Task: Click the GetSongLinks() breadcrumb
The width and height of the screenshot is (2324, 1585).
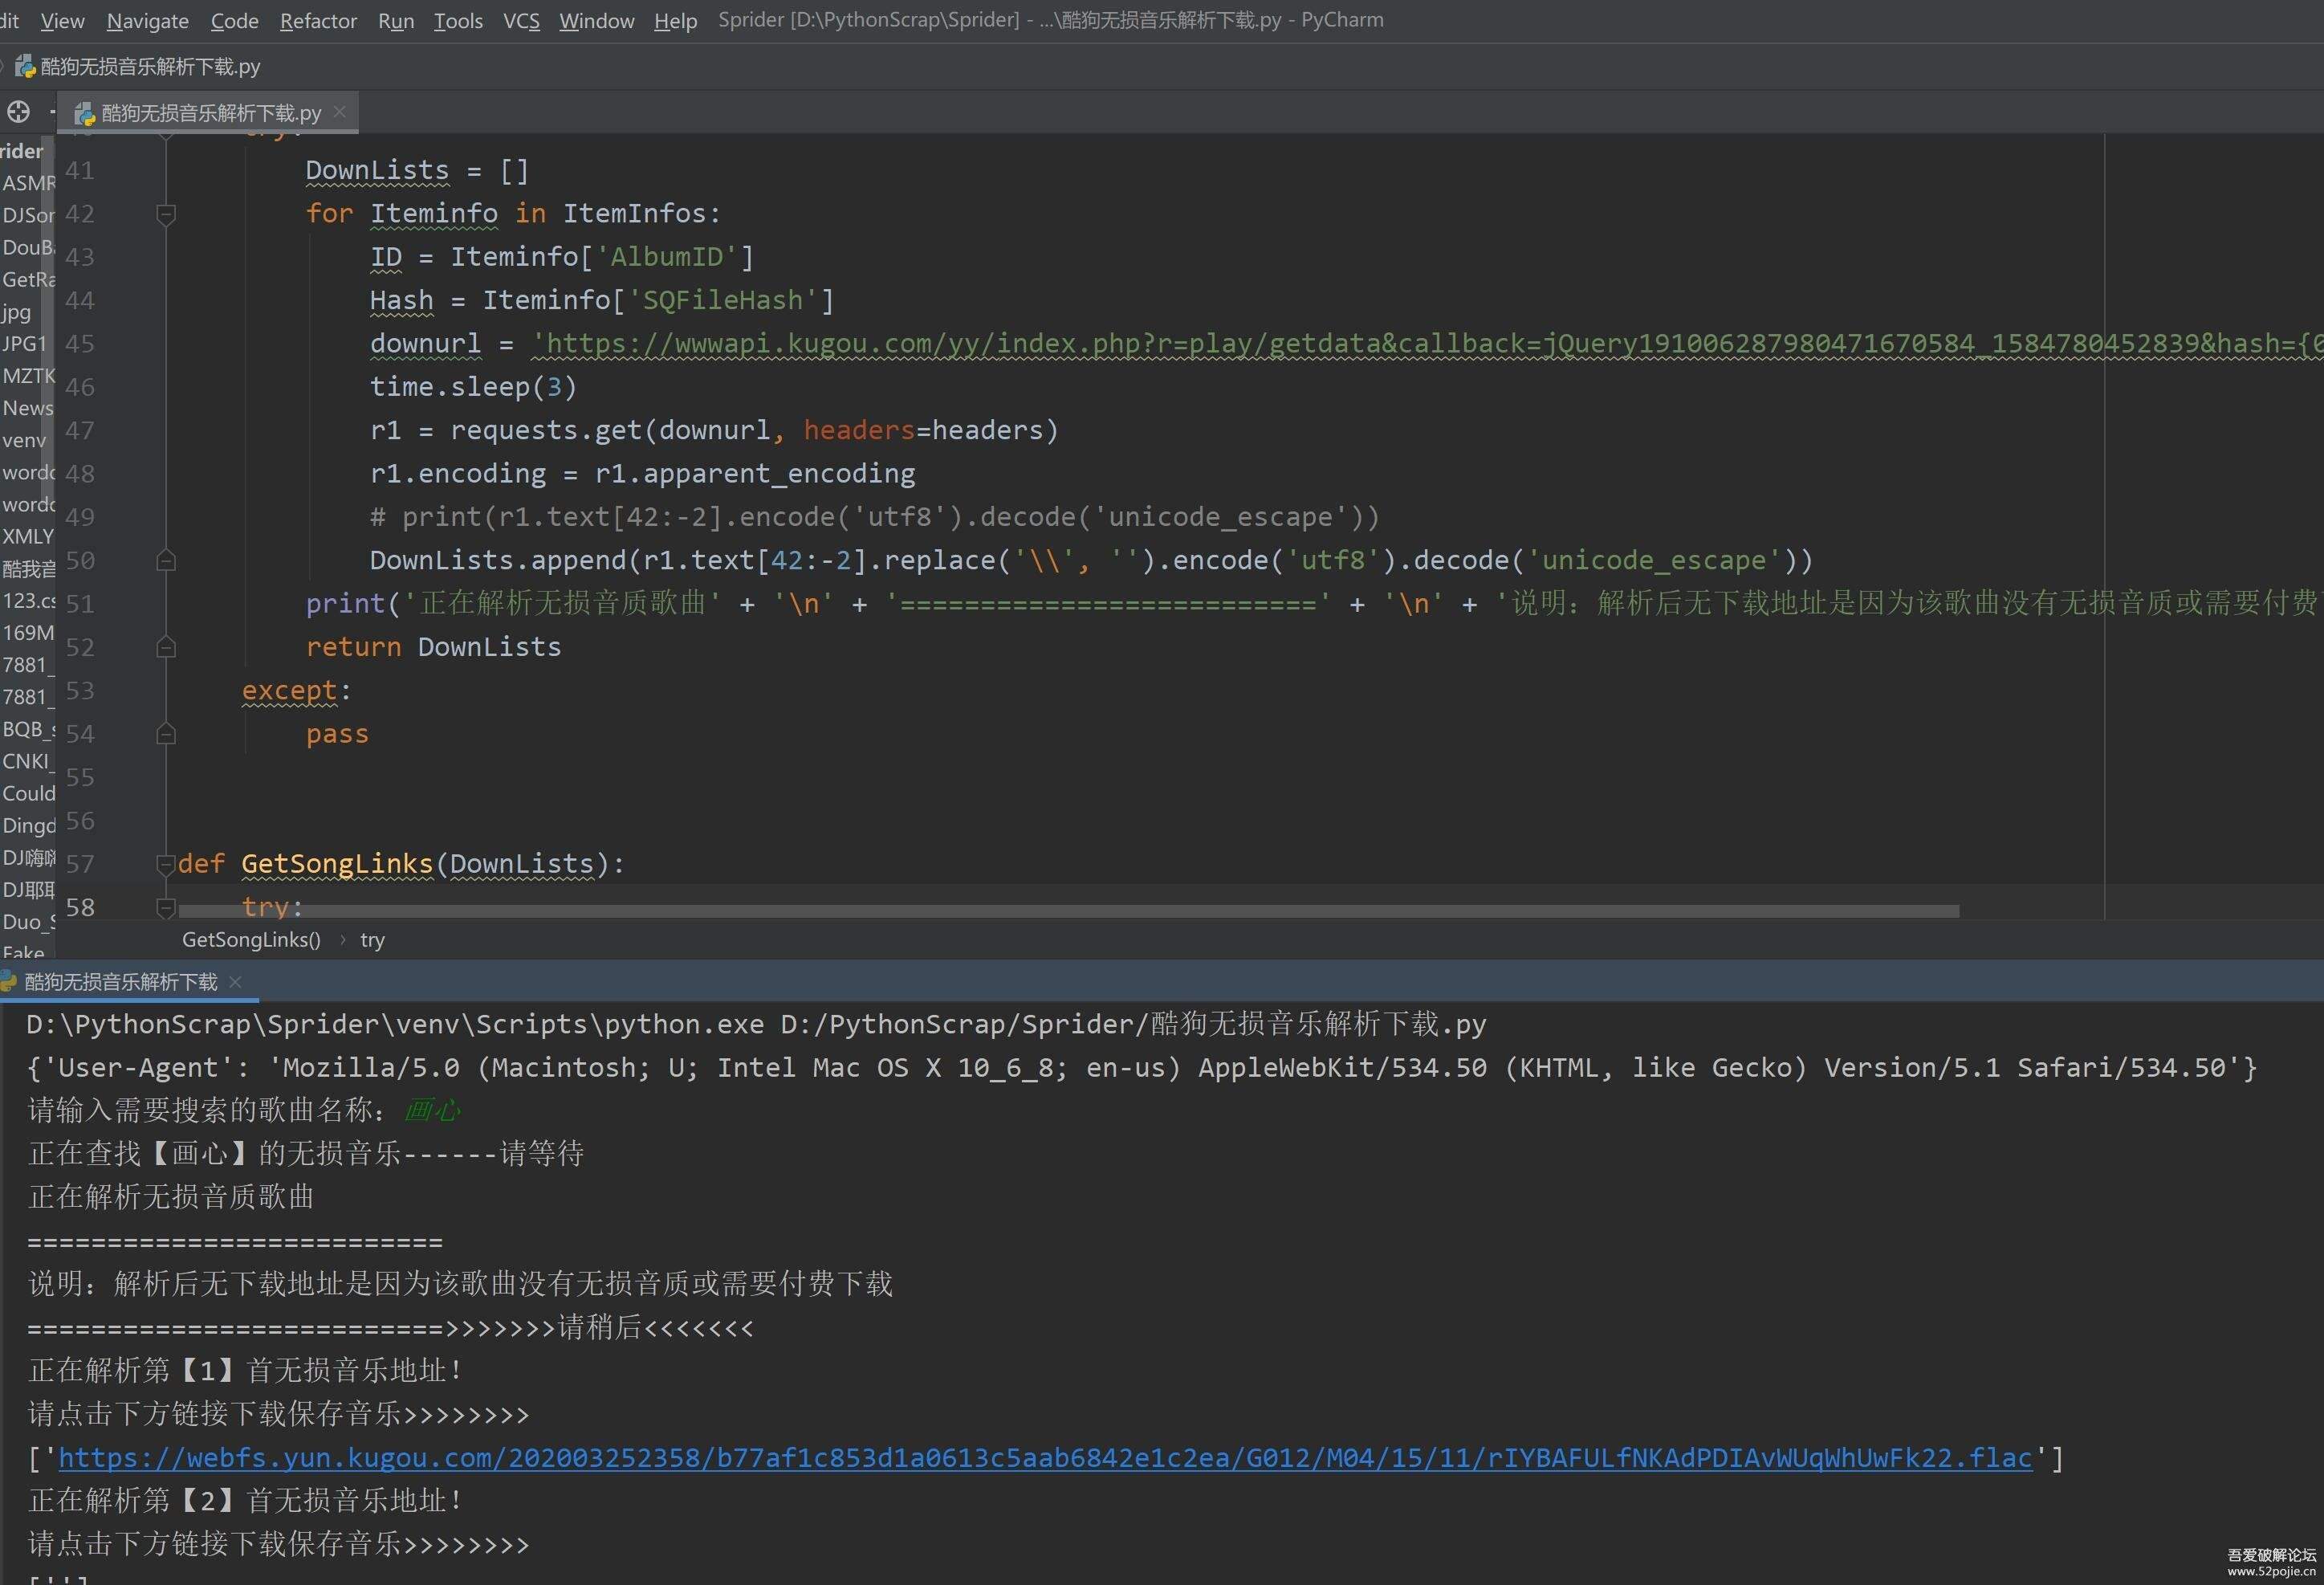Action: pyautogui.click(x=251, y=940)
